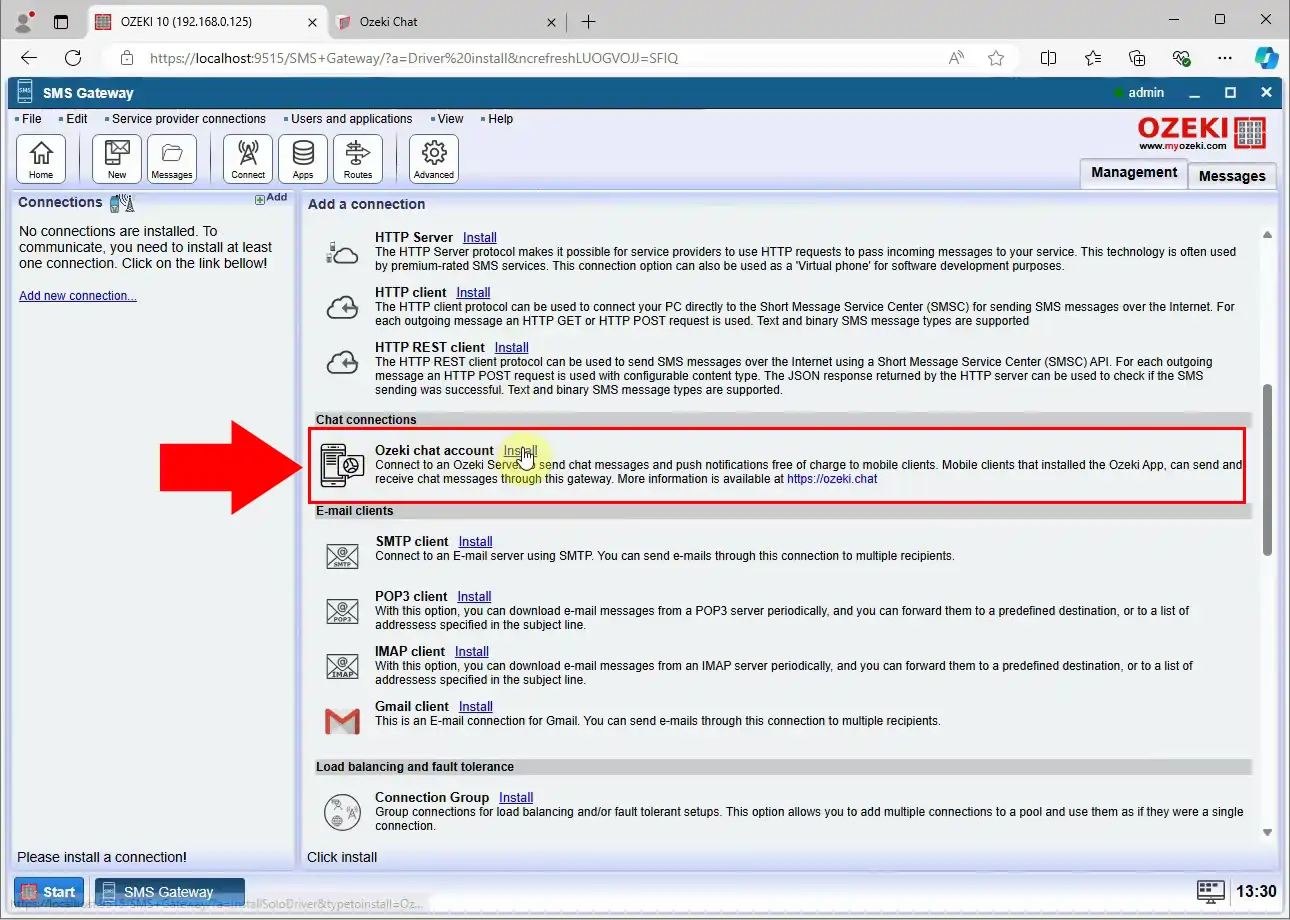Switch to the Management tab
The image size is (1290, 920).
pyautogui.click(x=1134, y=173)
